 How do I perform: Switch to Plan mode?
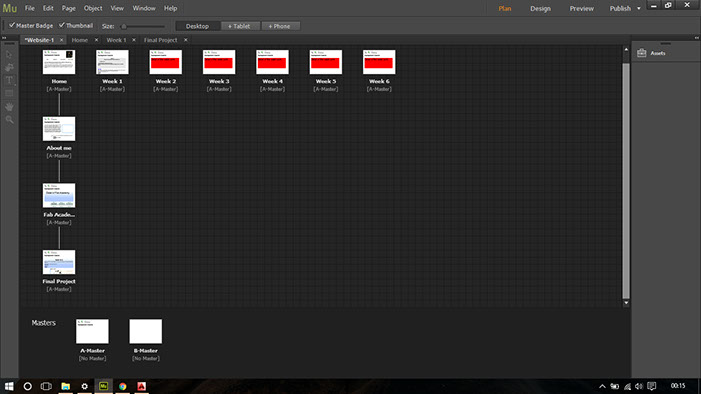click(505, 8)
